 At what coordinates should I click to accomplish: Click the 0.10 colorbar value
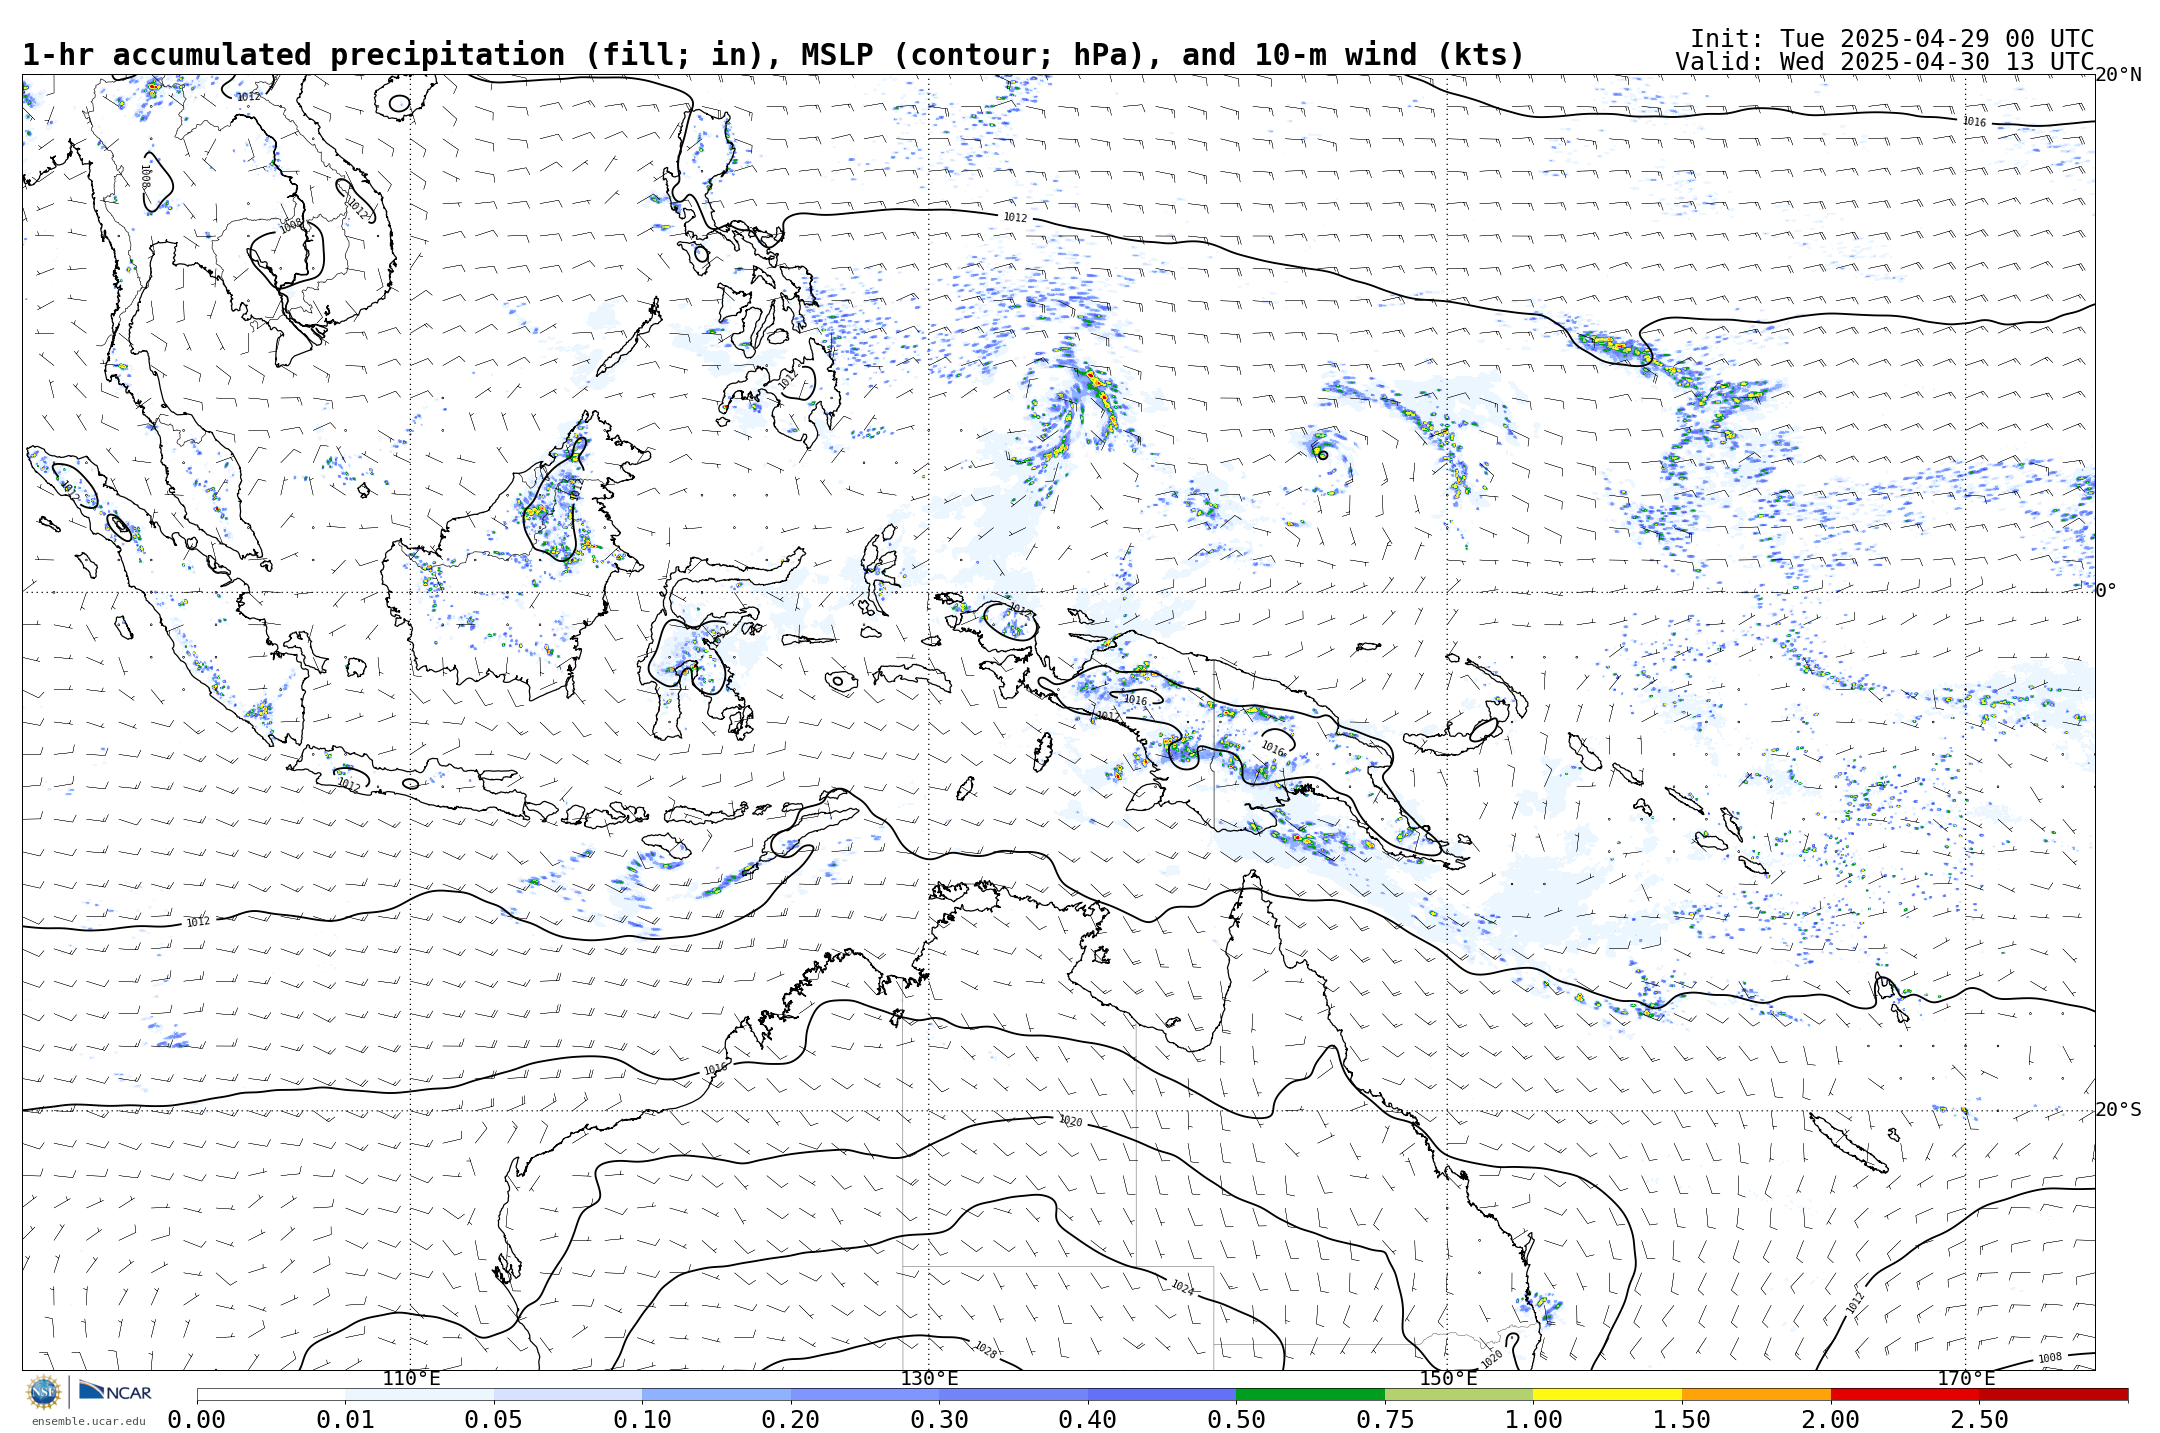tap(642, 1420)
